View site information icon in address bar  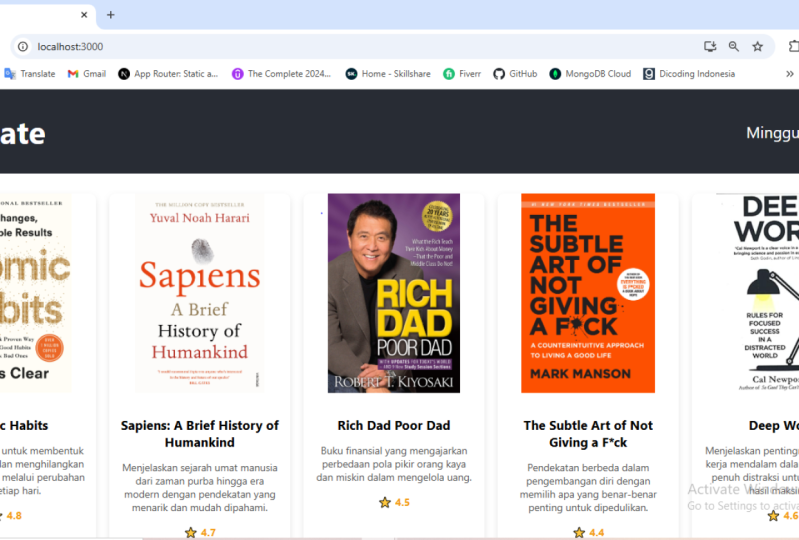[23, 46]
